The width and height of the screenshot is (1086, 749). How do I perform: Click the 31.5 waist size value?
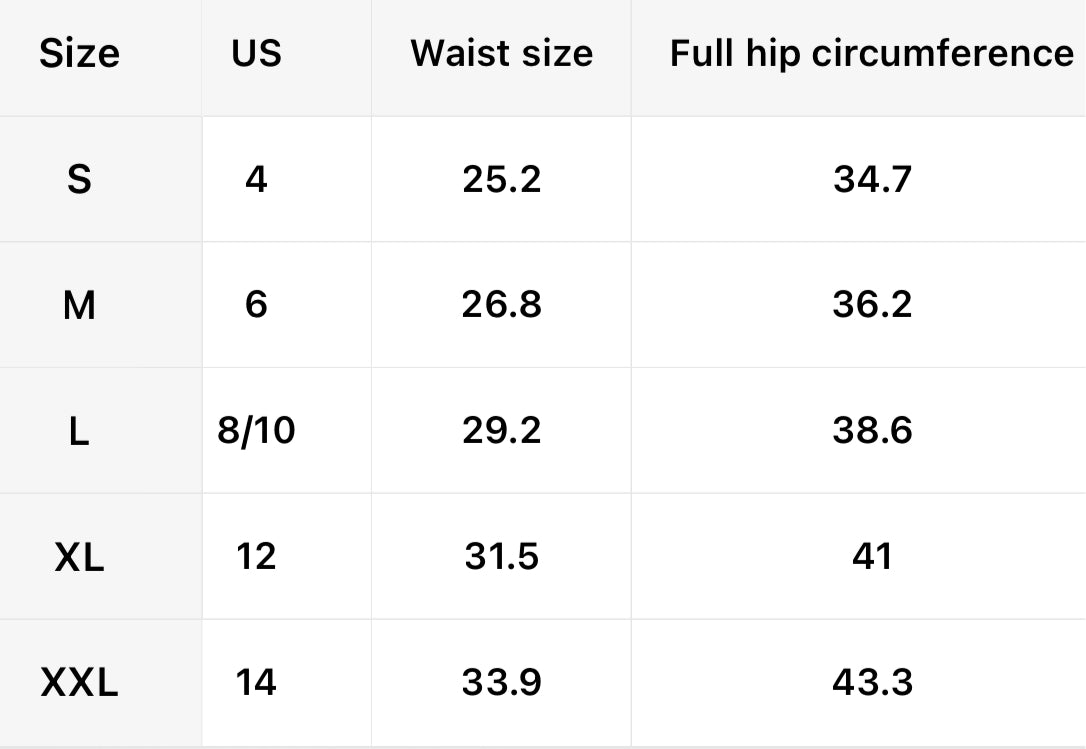click(501, 557)
